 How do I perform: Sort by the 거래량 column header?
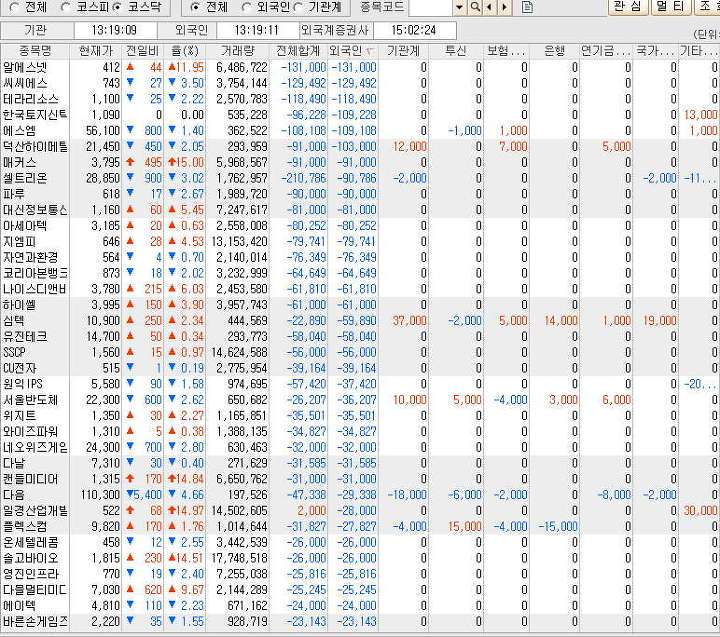tap(237, 51)
